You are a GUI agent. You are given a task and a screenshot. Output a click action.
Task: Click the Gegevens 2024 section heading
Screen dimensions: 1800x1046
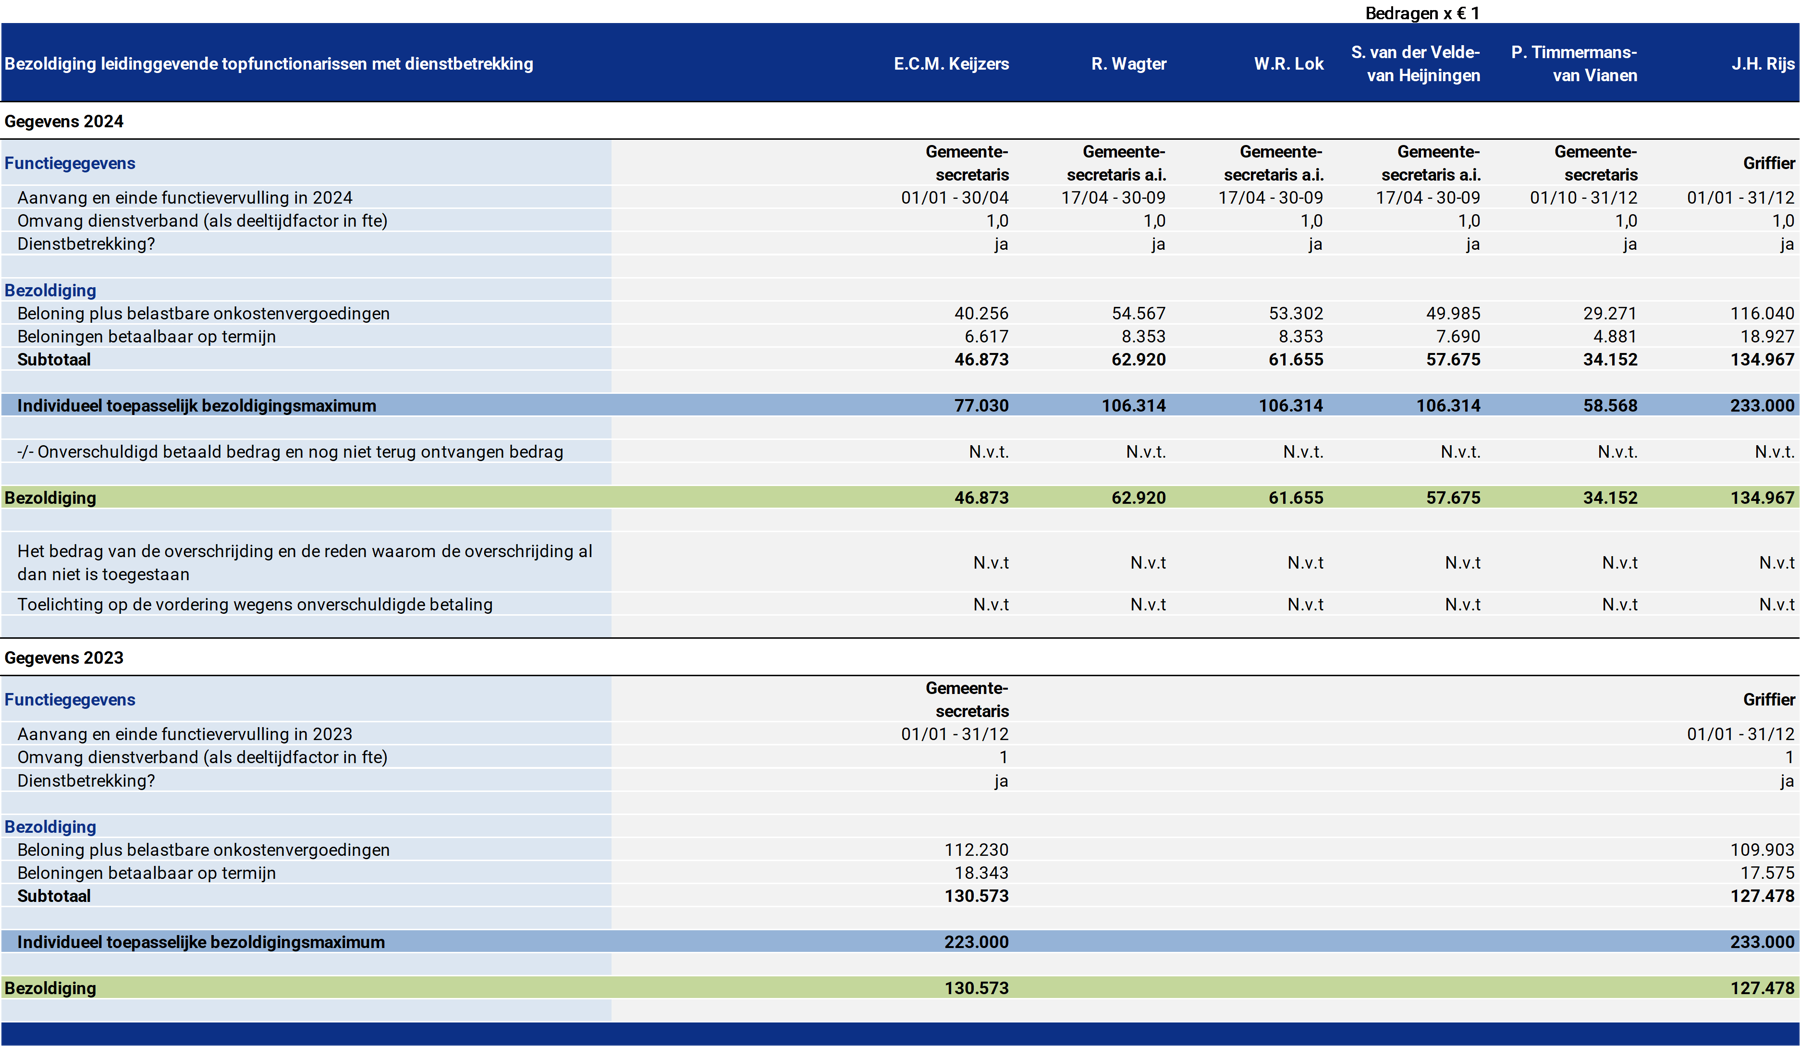[64, 122]
